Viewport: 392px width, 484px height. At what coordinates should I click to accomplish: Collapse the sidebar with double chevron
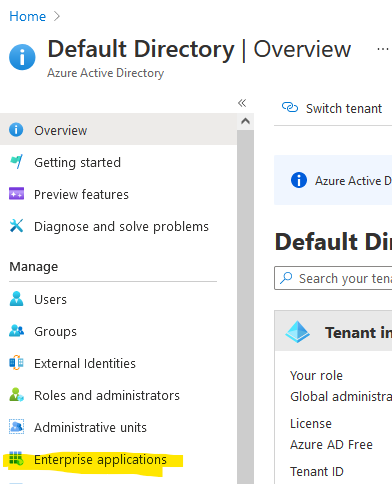point(242,103)
